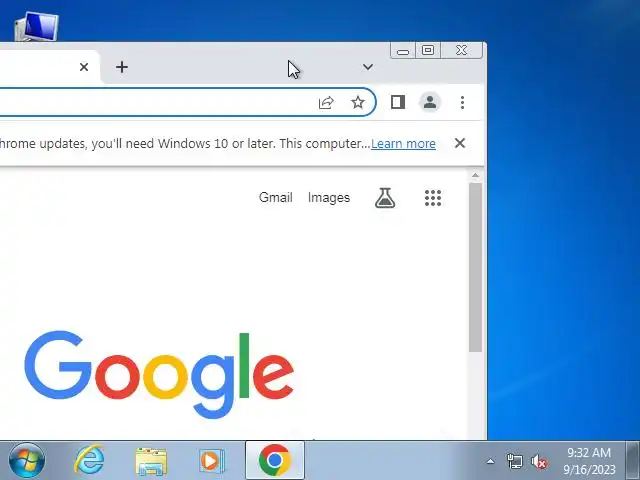Select the Chrome taskbar button
This screenshot has height=480, width=640.
point(275,460)
